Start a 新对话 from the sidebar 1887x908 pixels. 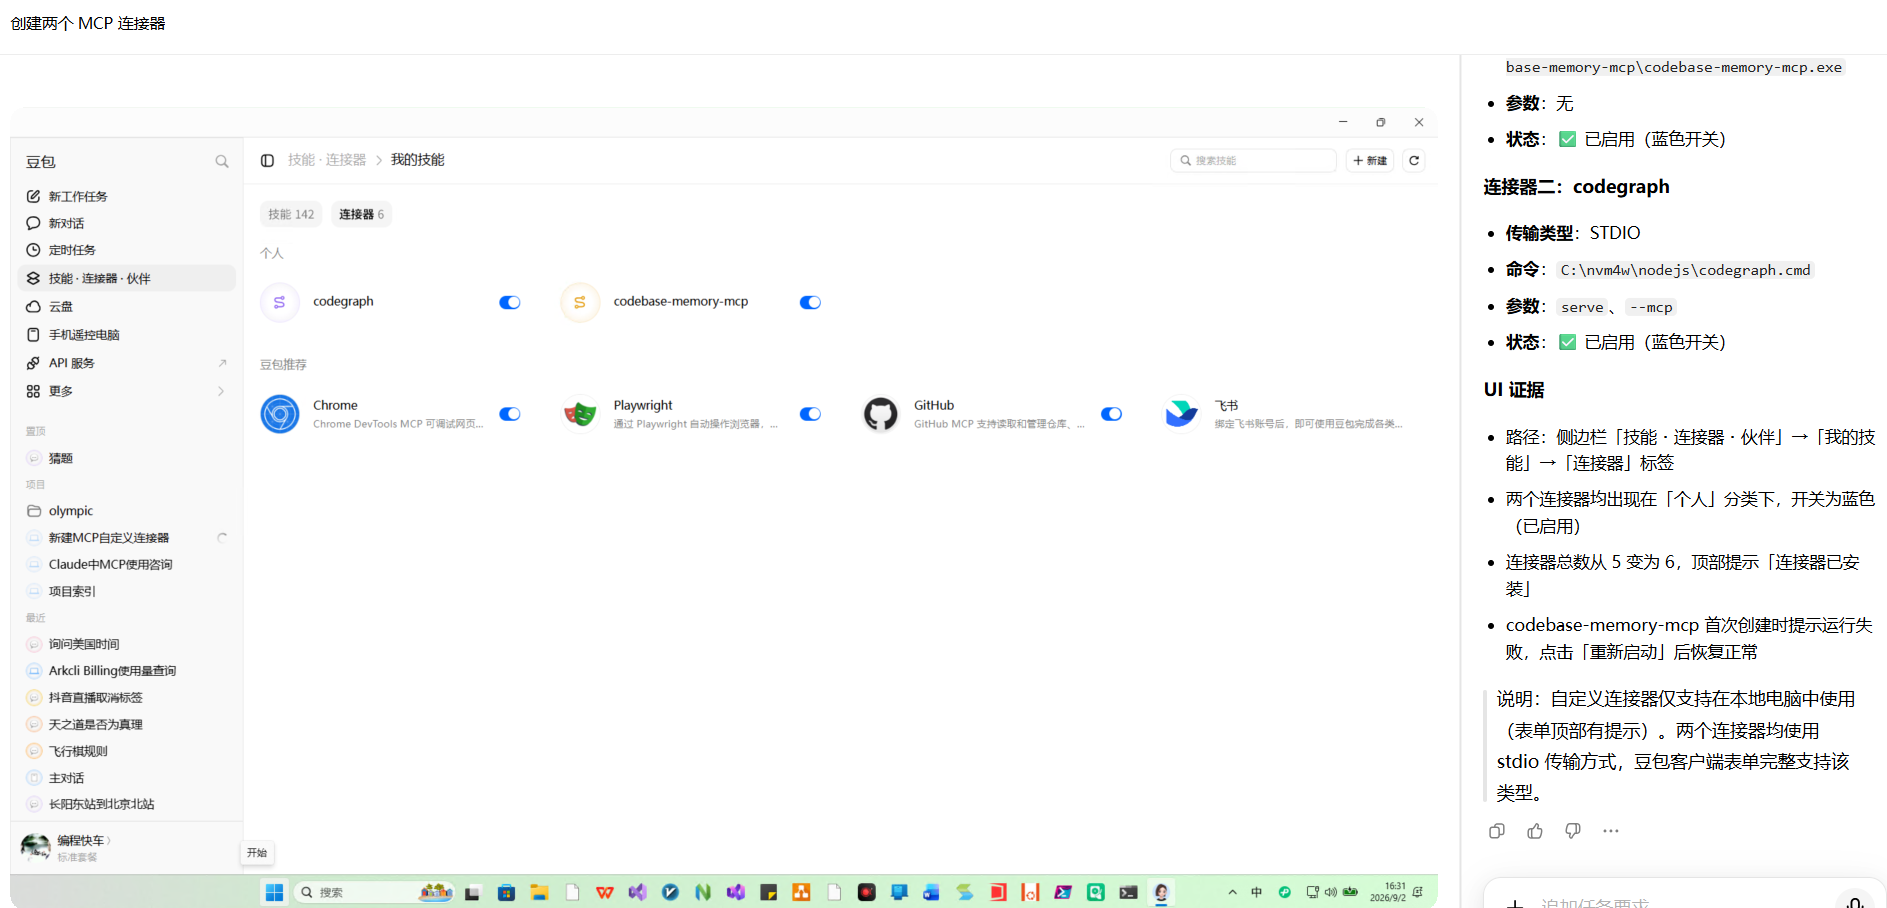tap(127, 223)
